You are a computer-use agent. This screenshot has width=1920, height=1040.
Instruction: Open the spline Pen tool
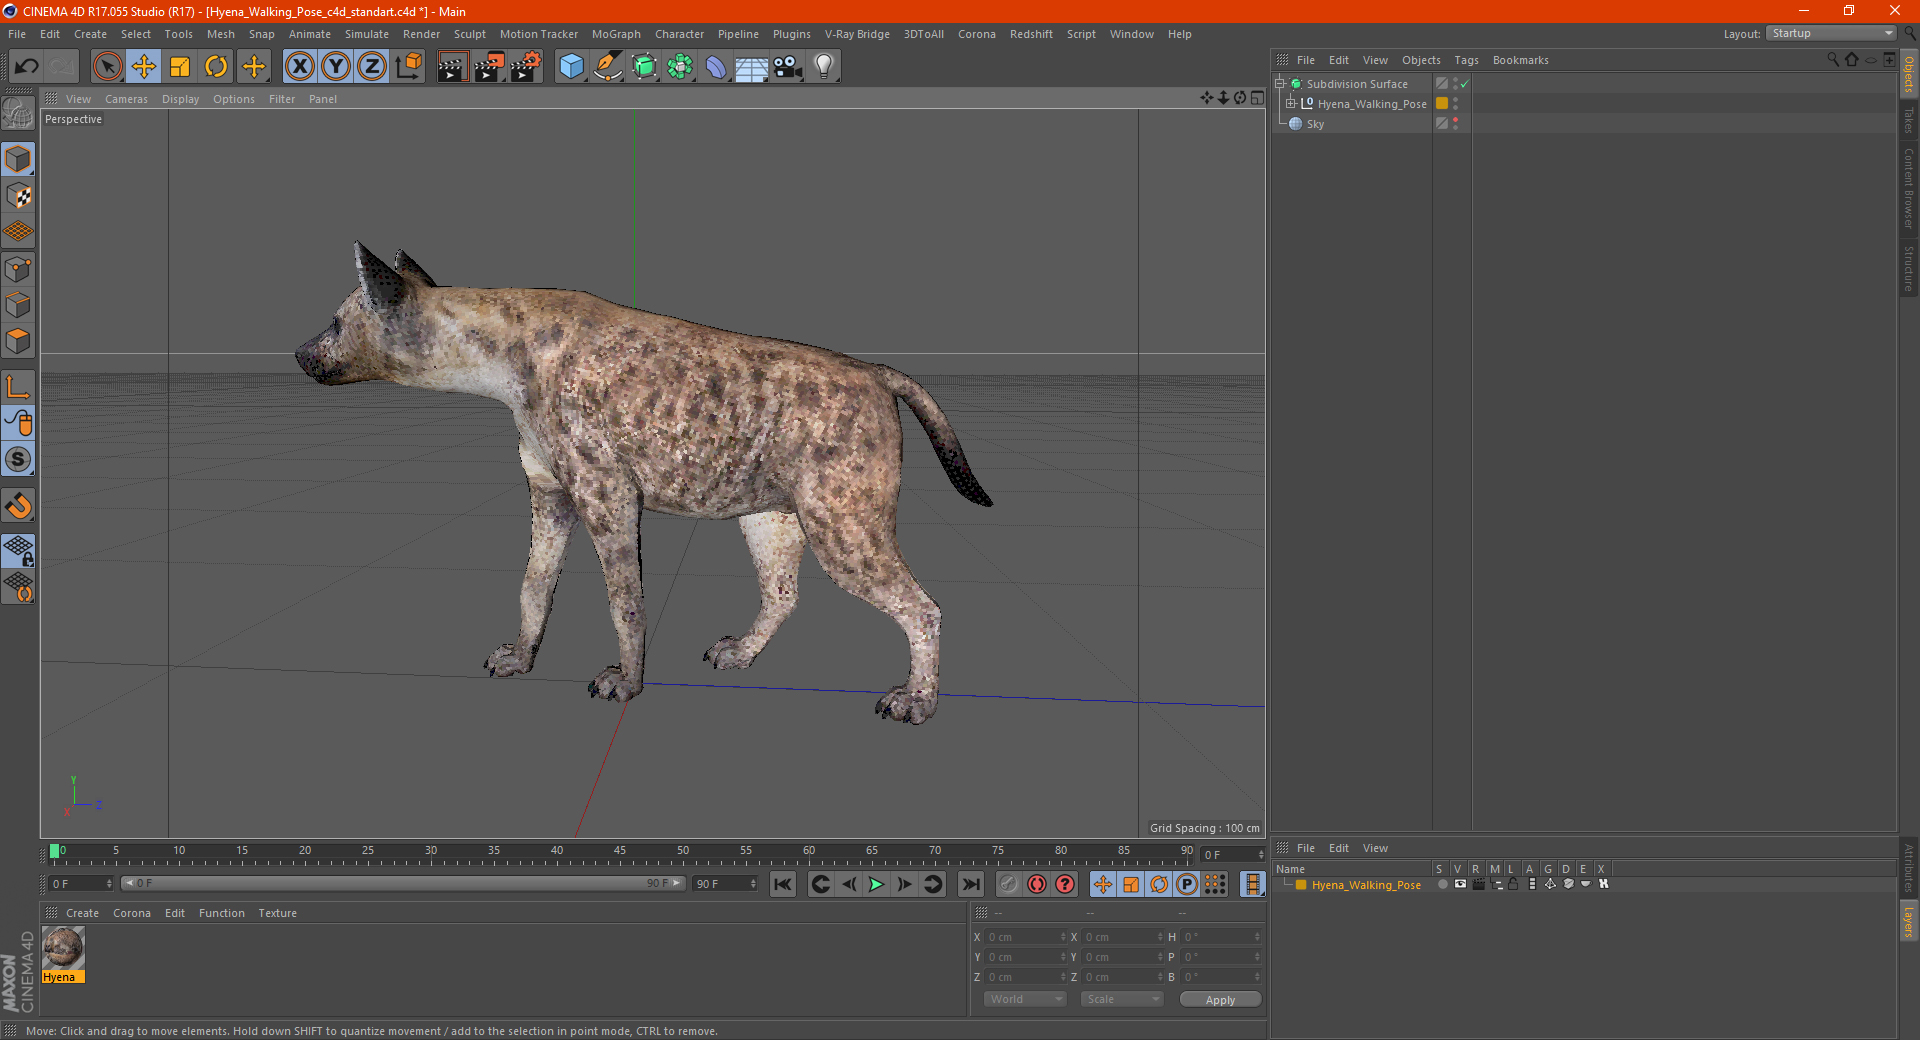[607, 67]
